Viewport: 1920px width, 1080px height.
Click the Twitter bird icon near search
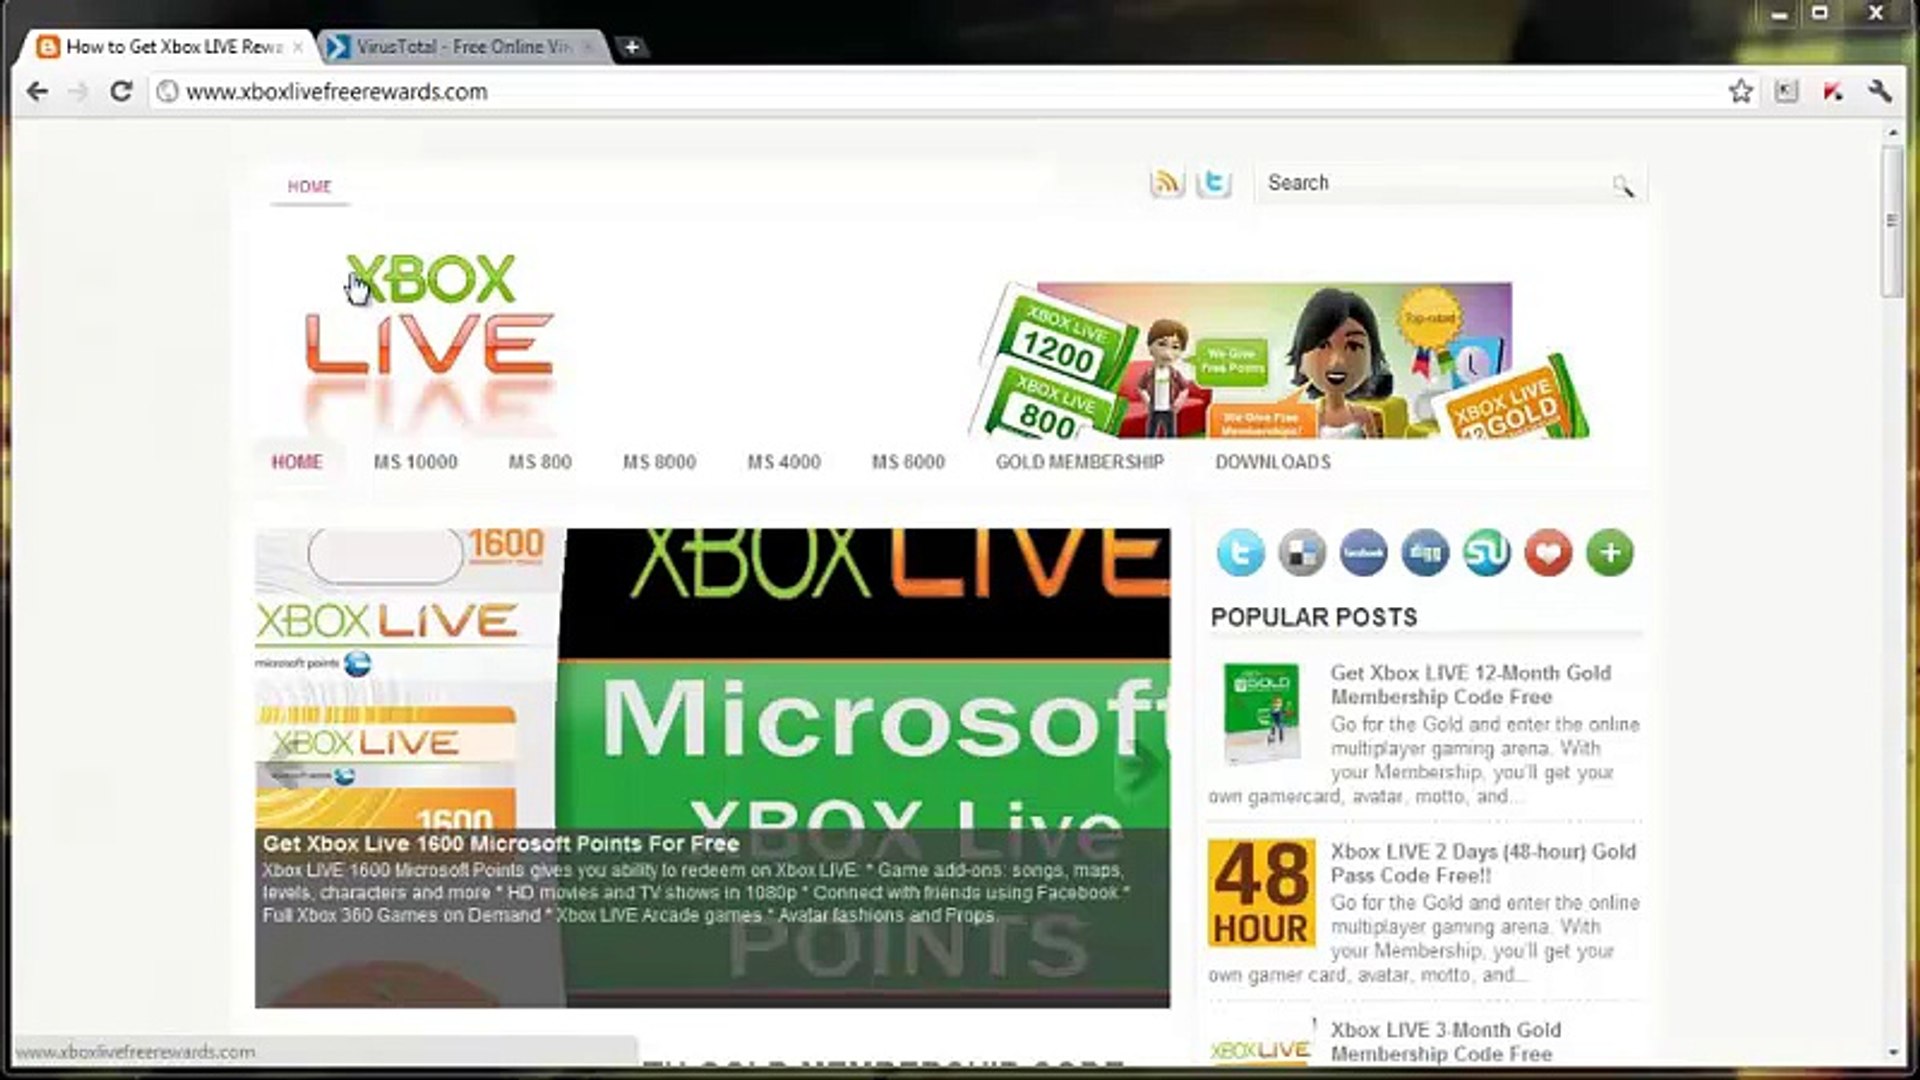[x=1215, y=183]
